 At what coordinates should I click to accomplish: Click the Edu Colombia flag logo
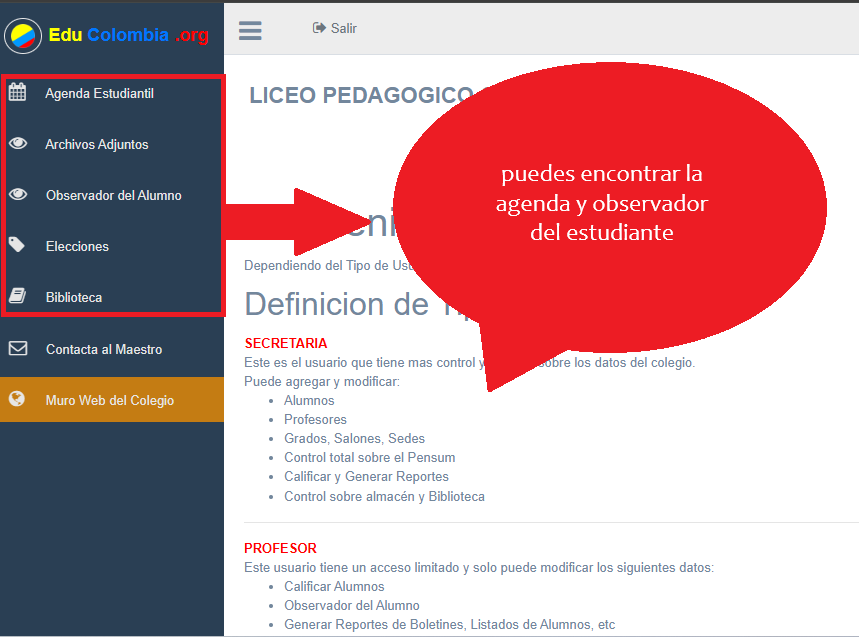click(22, 36)
